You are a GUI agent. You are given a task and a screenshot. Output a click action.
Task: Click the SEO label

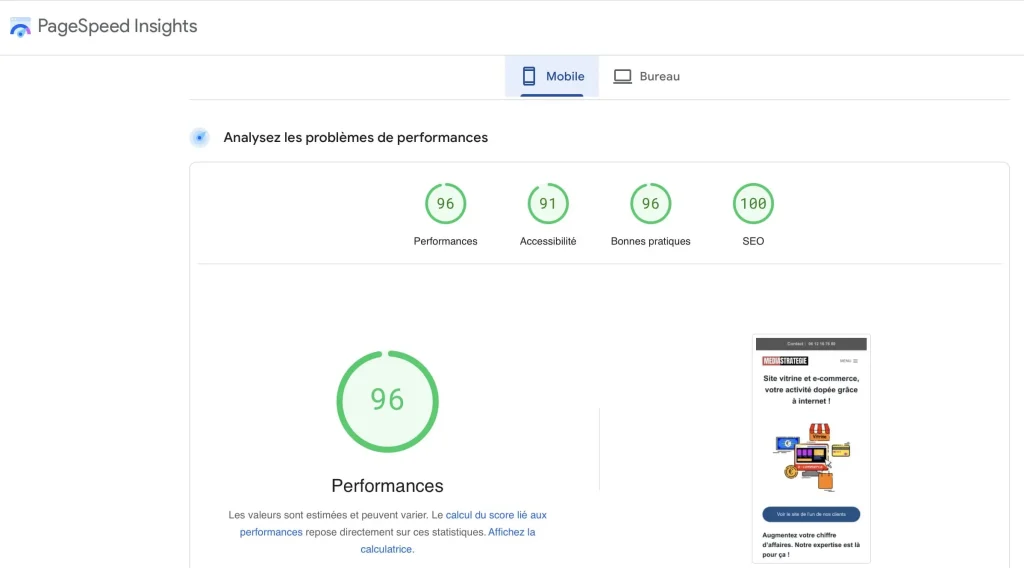click(753, 241)
